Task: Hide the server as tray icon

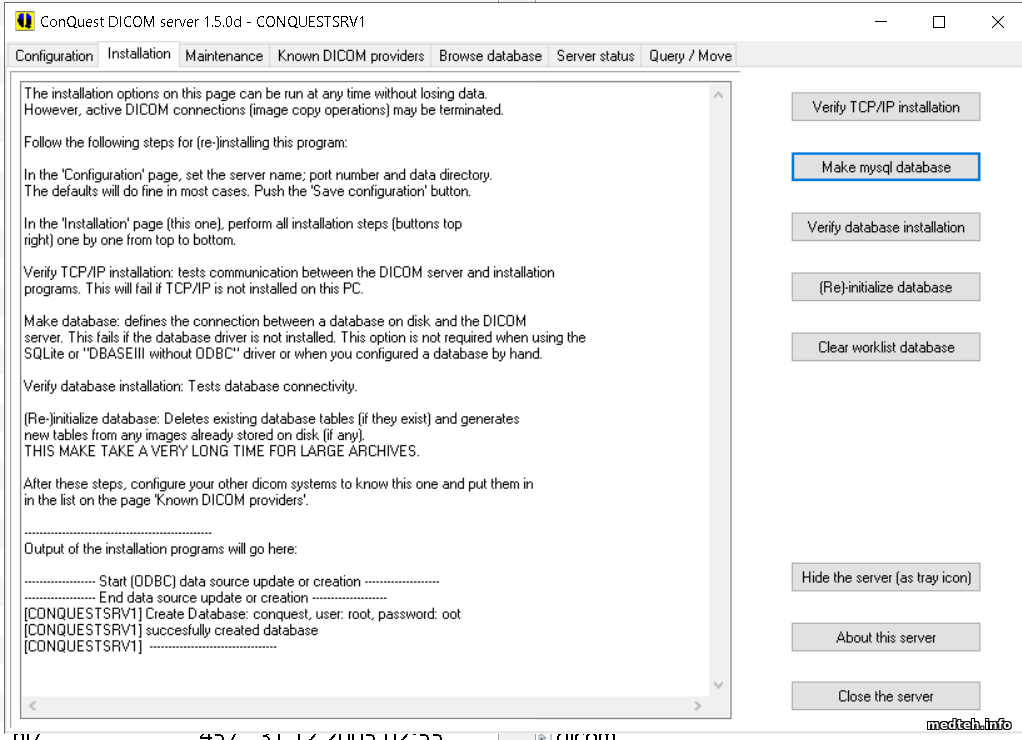Action: pyautogui.click(x=885, y=577)
